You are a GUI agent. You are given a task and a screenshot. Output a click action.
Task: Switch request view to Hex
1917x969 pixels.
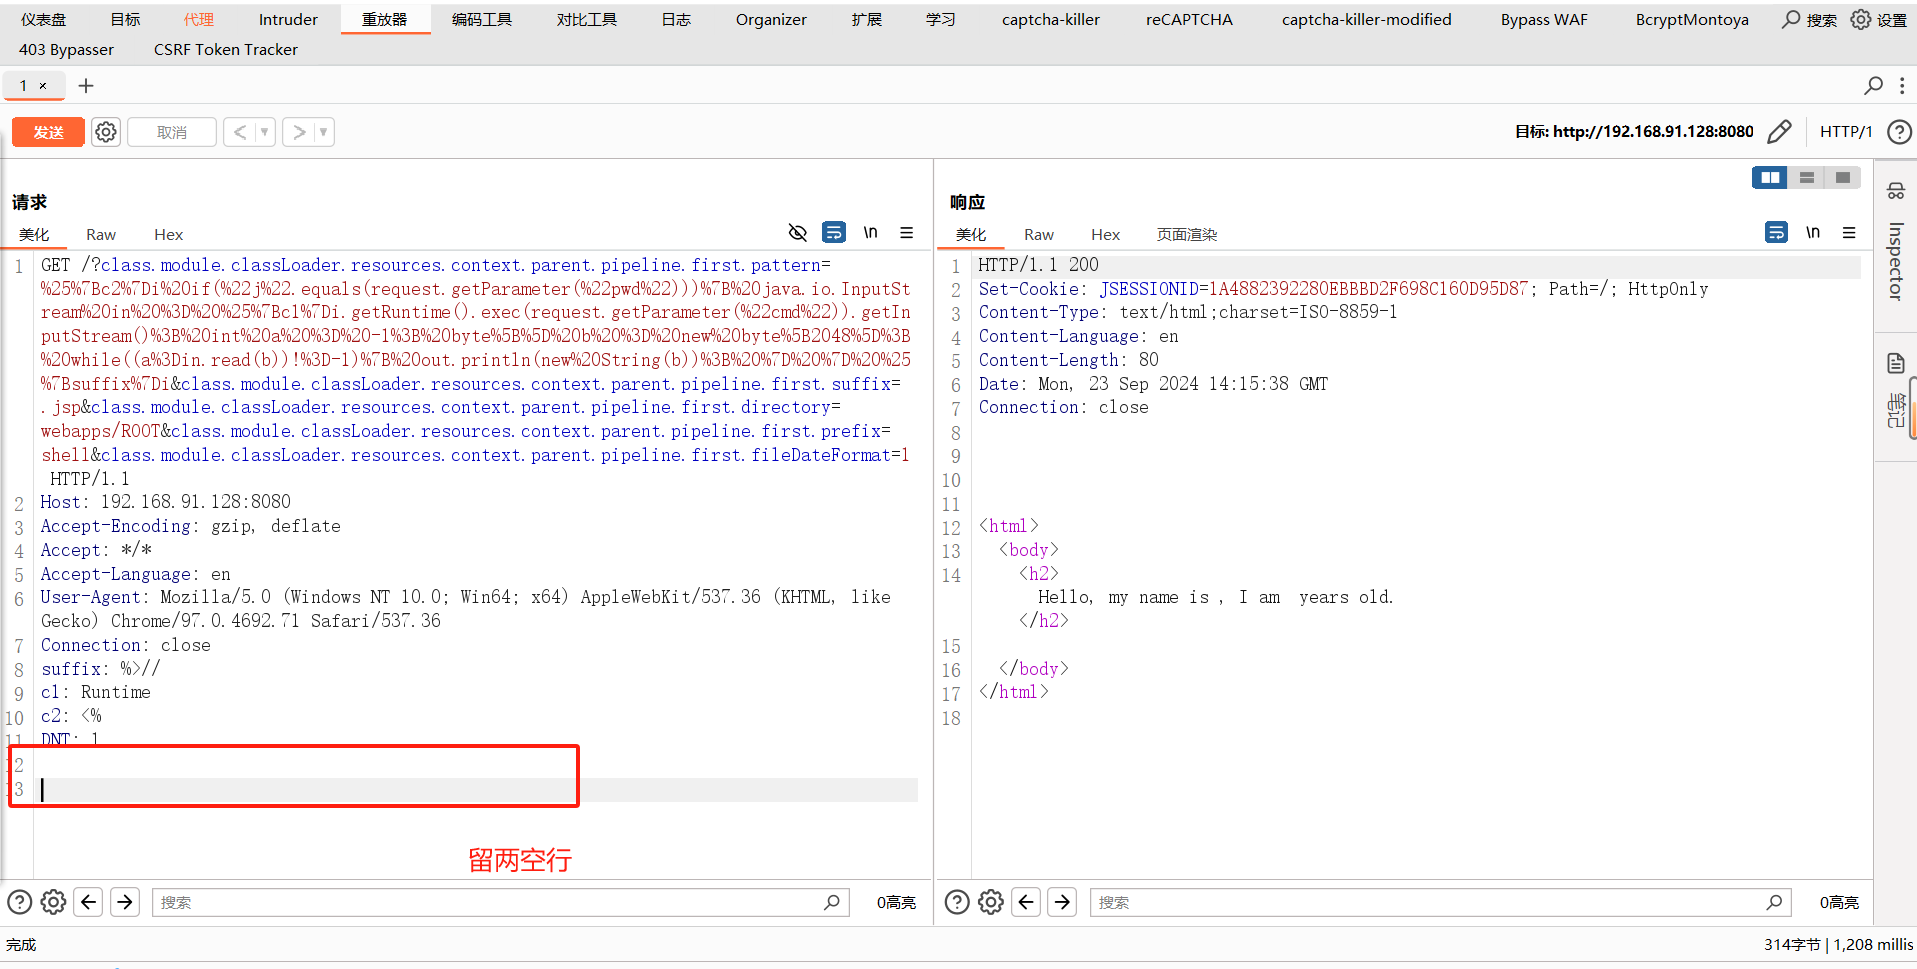click(x=168, y=234)
